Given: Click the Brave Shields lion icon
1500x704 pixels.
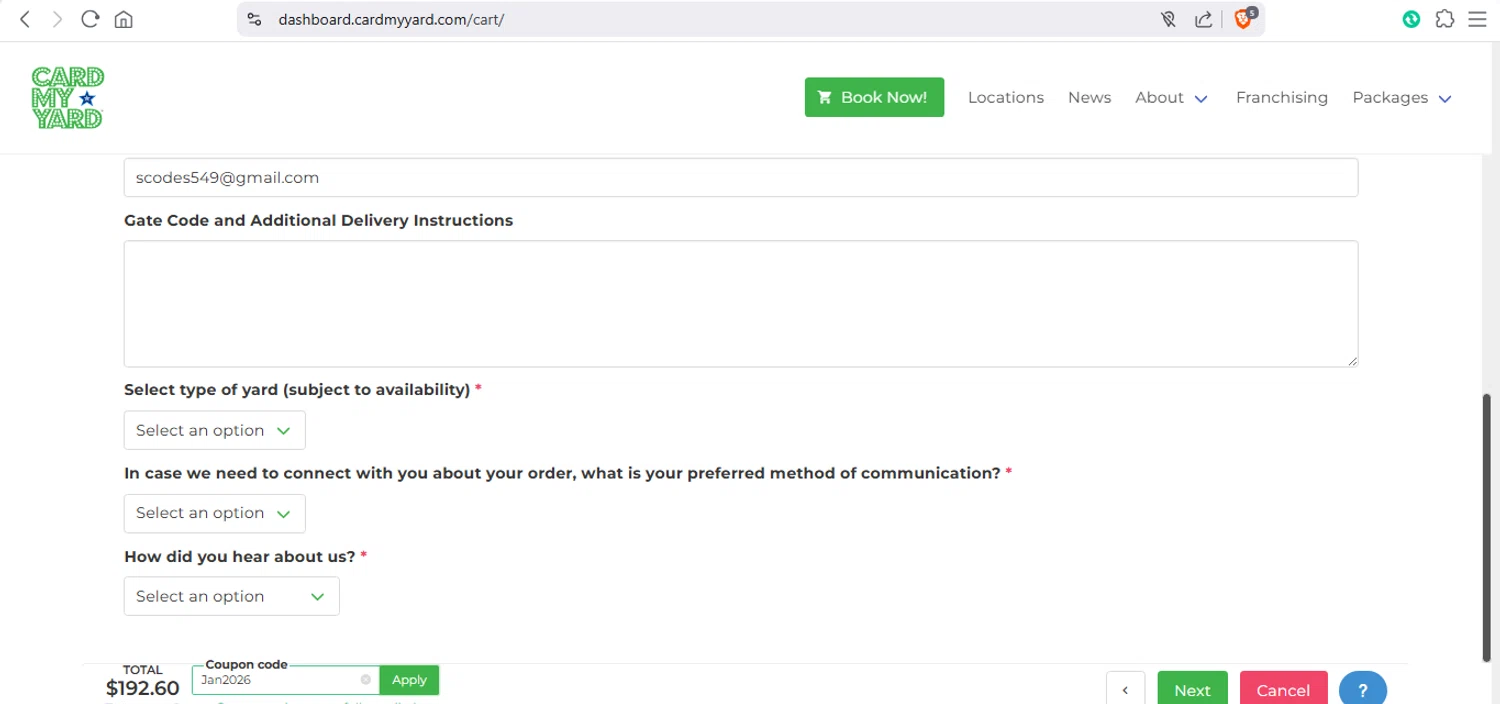Looking at the screenshot, I should (x=1243, y=19).
